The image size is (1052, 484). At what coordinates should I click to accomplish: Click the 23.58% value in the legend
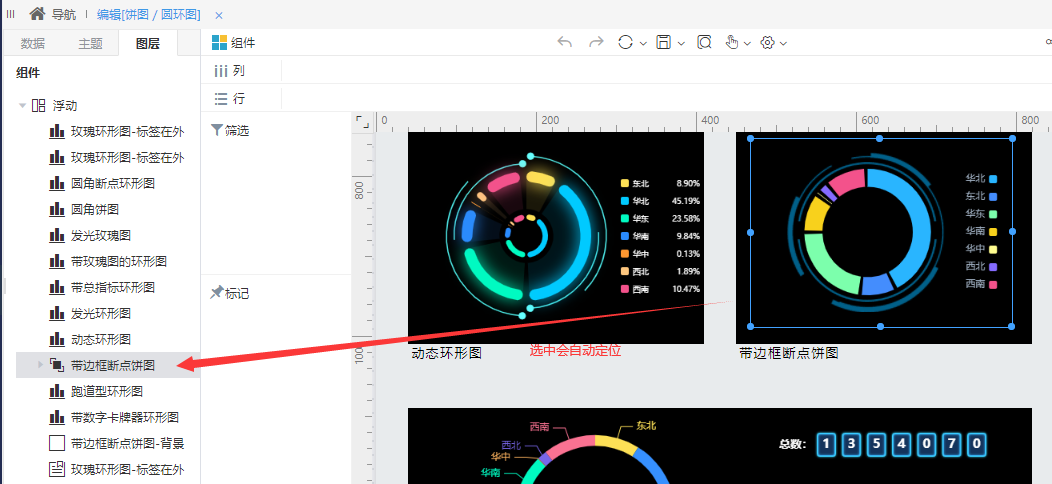pos(686,218)
